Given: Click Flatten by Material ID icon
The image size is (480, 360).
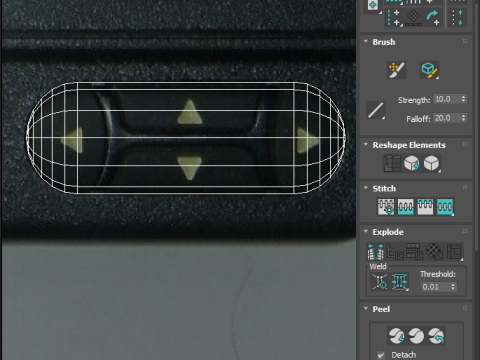Looking at the screenshot, I should pyautogui.click(x=434, y=251).
